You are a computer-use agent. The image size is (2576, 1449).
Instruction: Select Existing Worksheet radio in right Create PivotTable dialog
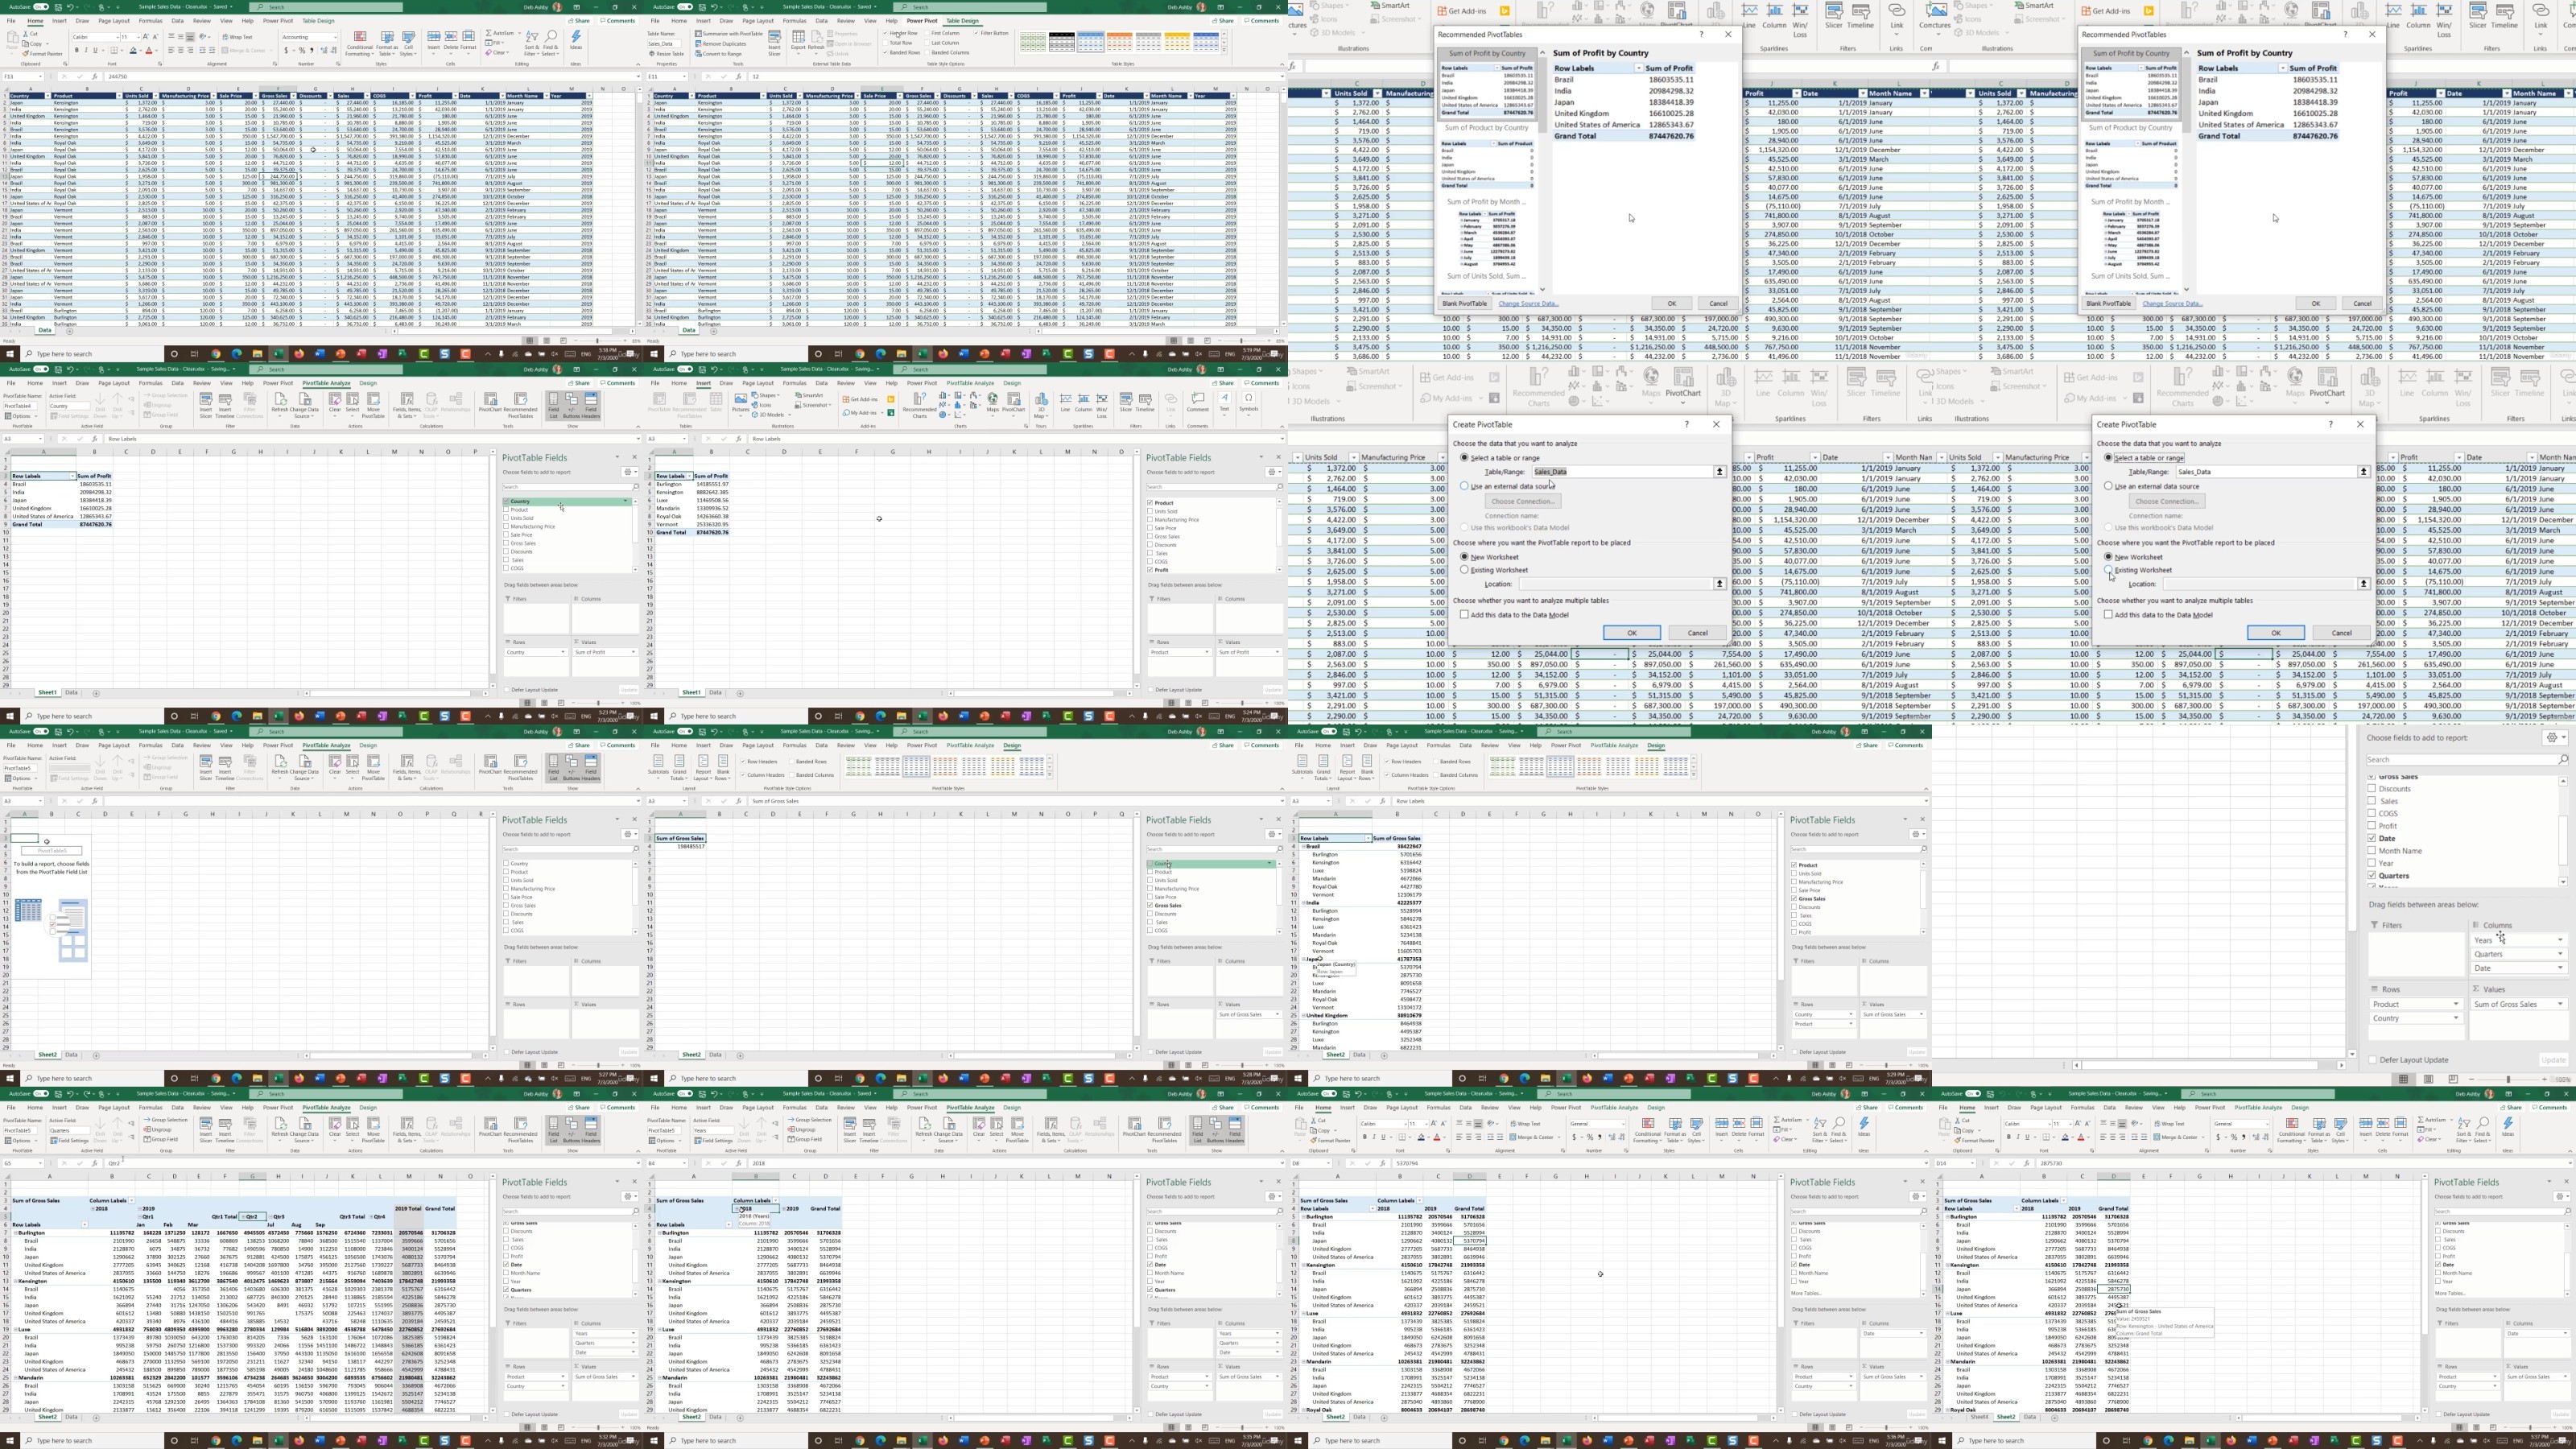point(2109,570)
